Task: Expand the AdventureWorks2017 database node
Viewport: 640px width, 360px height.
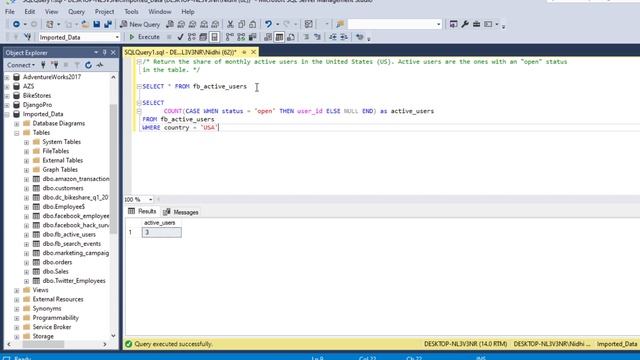Action: pos(7,77)
